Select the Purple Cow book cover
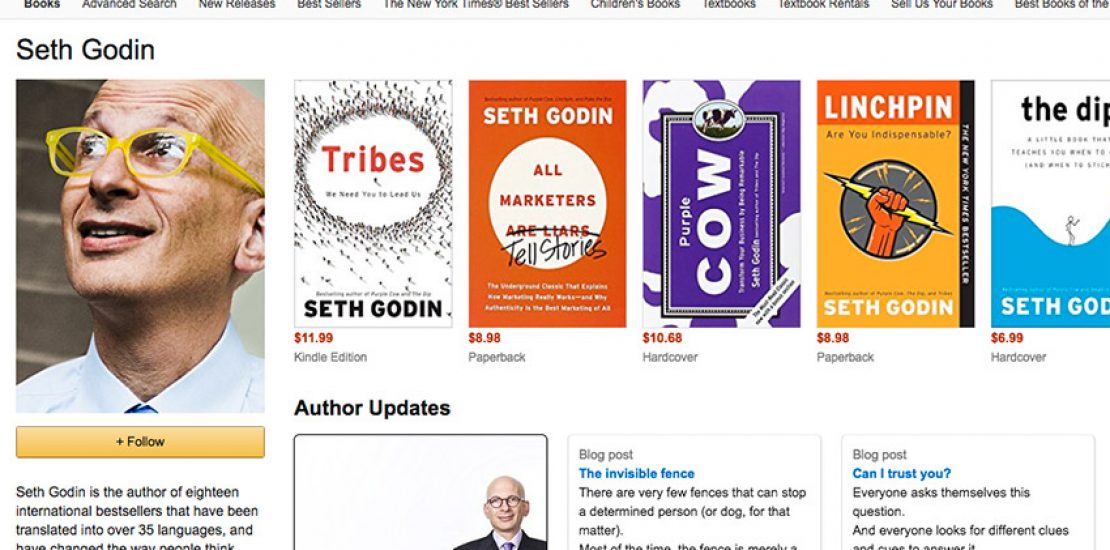Screen dimensions: 1110x550 coord(721,203)
